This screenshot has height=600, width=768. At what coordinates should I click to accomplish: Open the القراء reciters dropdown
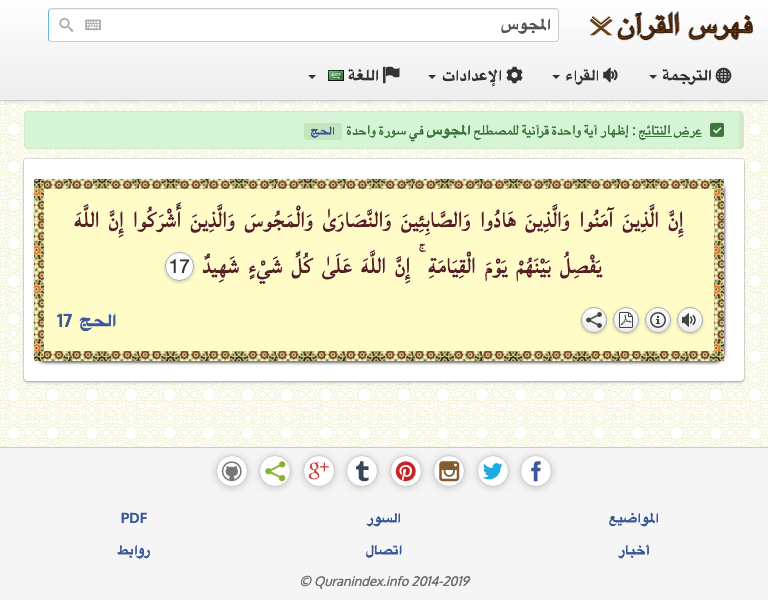pyautogui.click(x=585, y=75)
